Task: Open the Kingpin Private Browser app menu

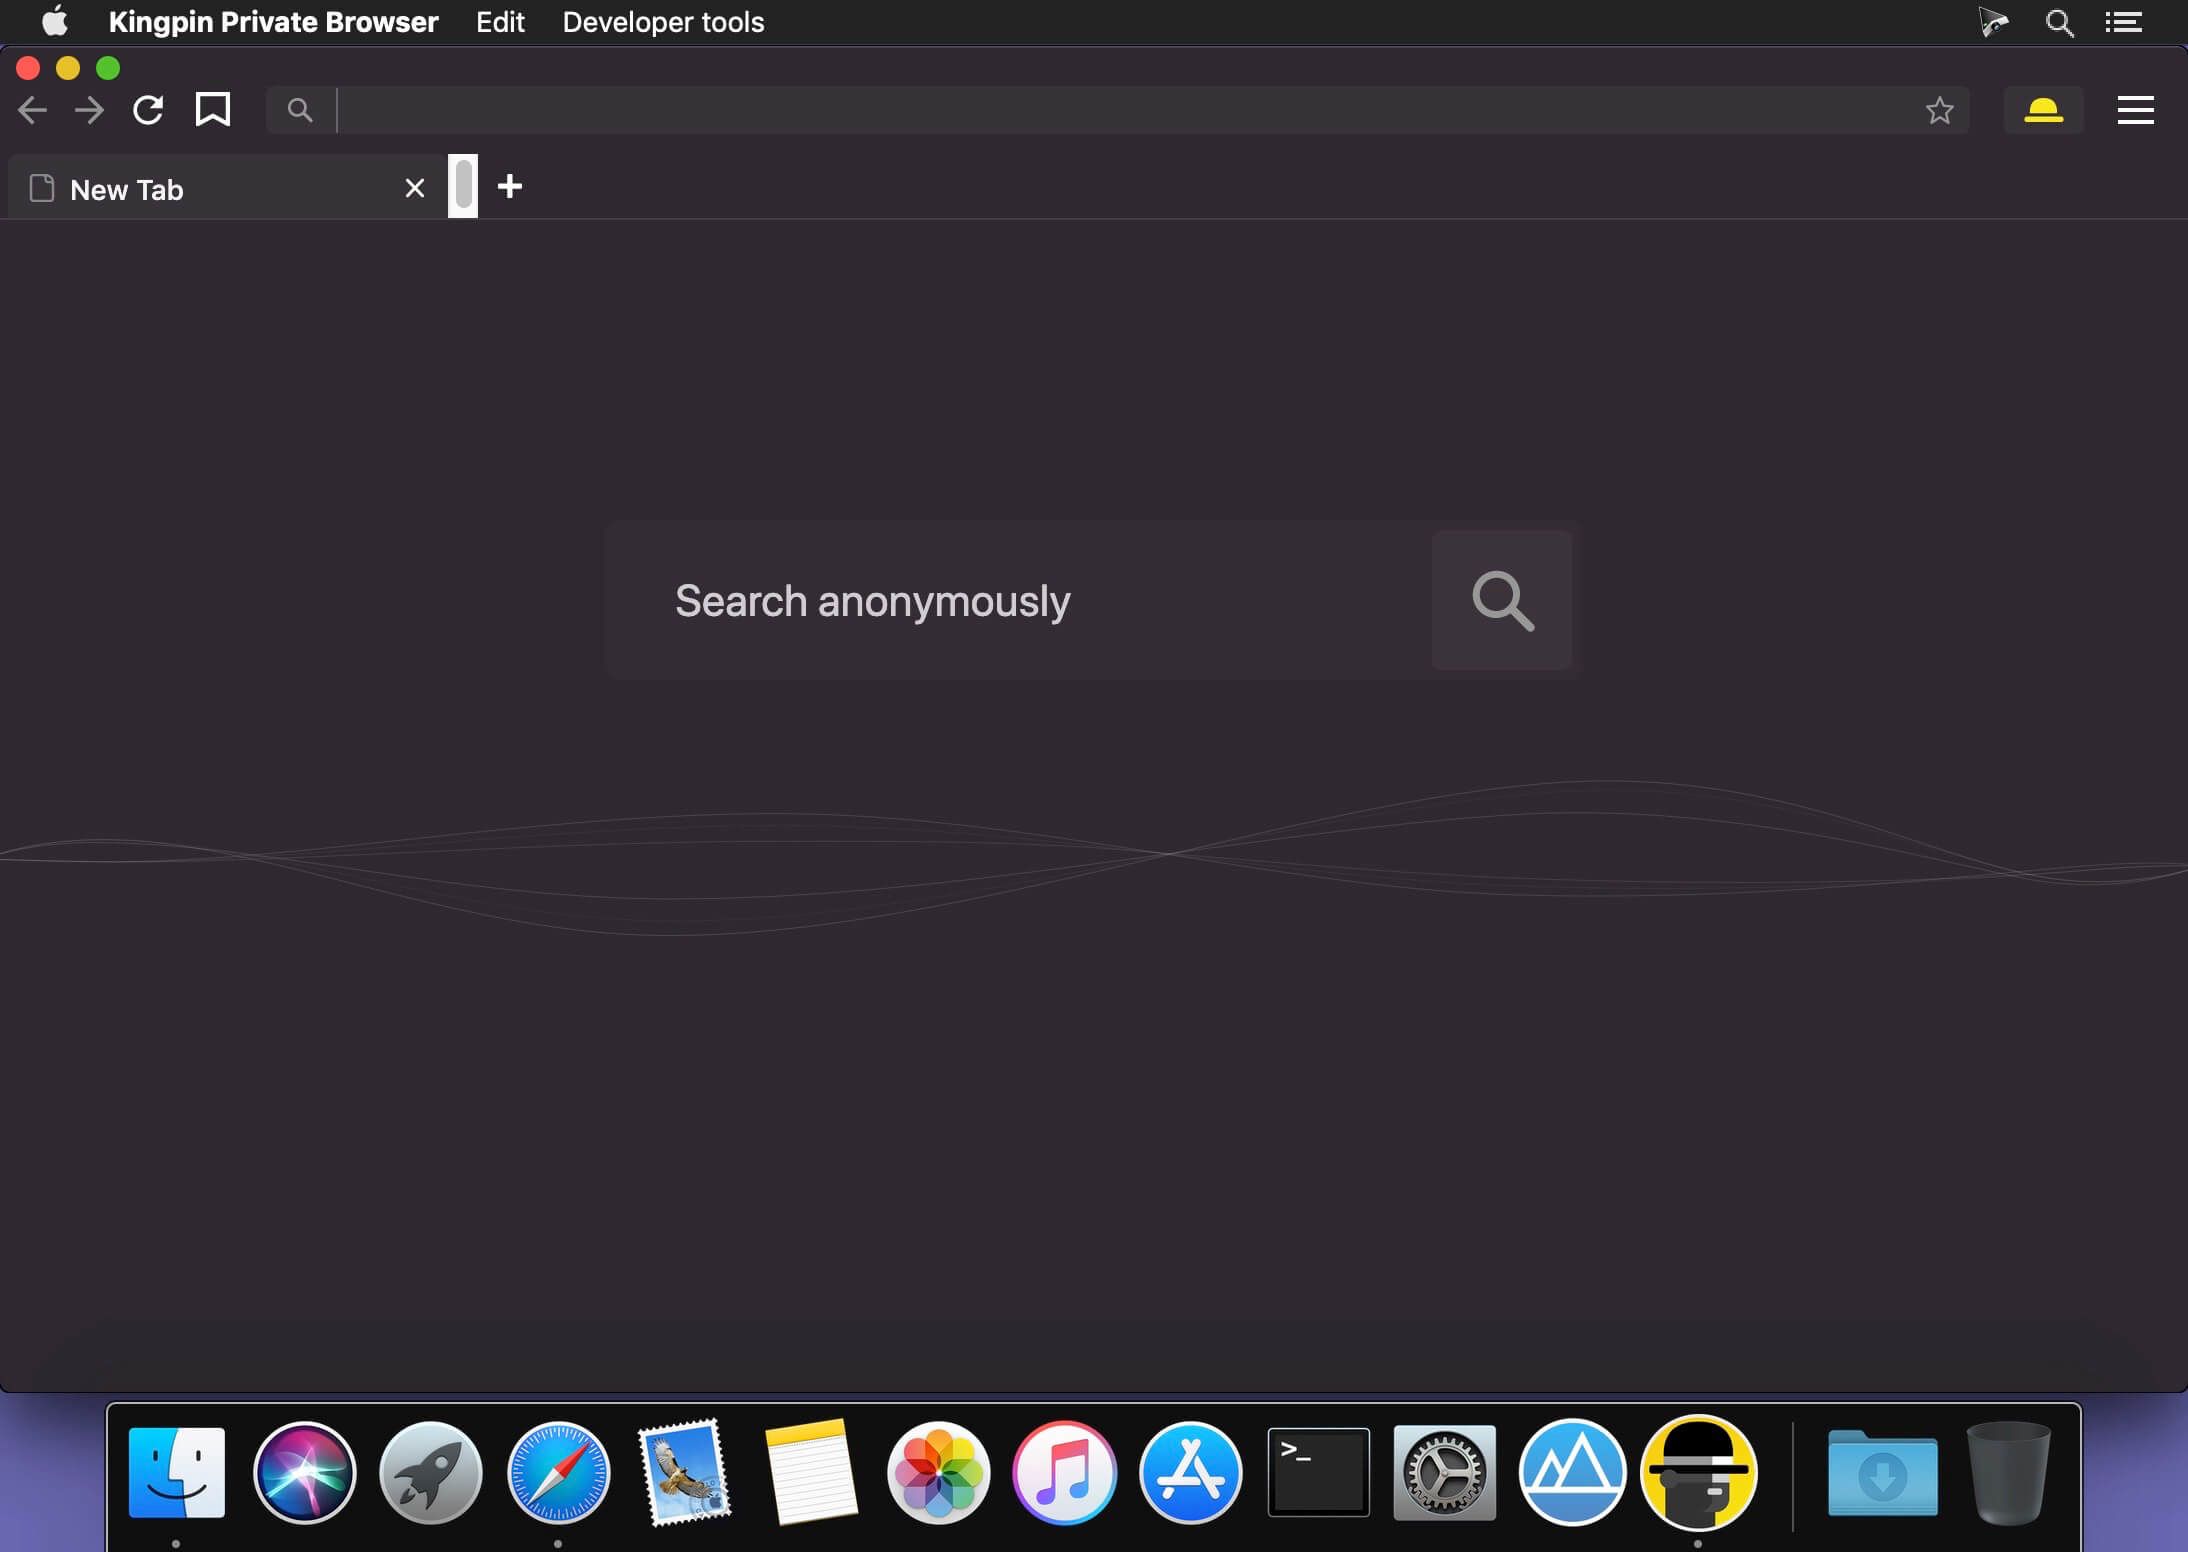Action: 273,22
